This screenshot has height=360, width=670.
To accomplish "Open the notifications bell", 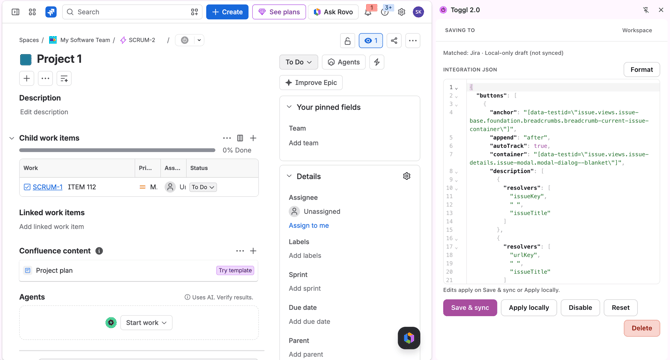I will (x=368, y=12).
